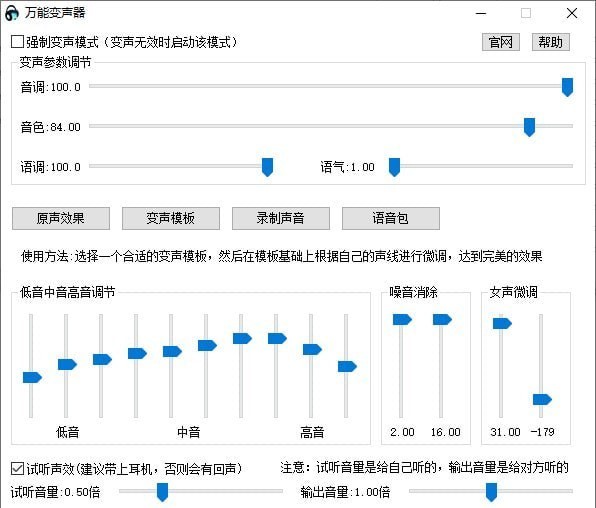Click the 语调 intonation slider handle
This screenshot has width=596, height=508.
click(x=268, y=167)
